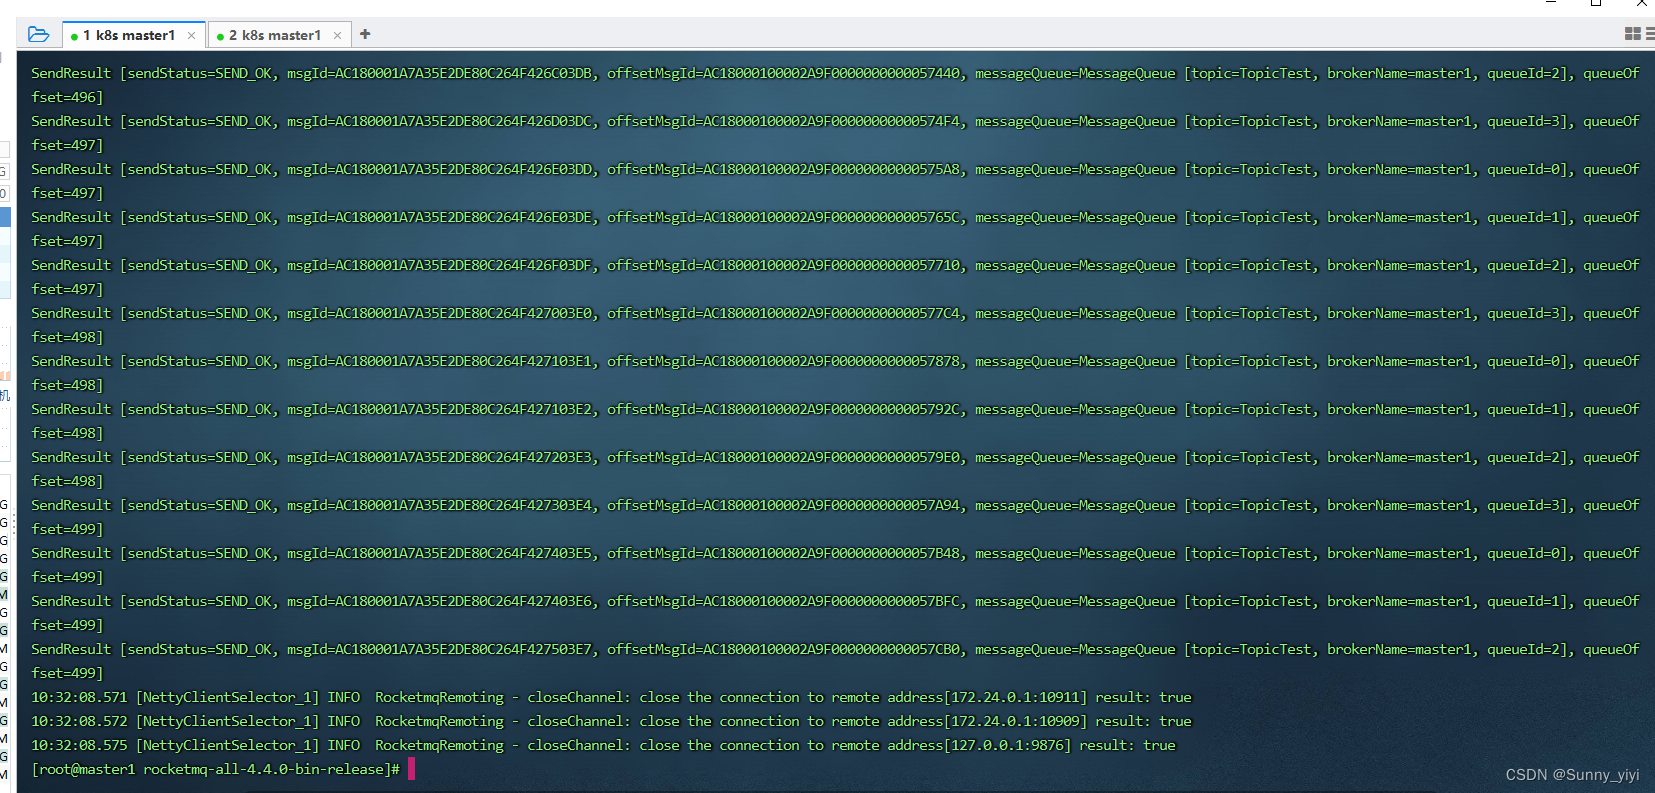Open the session folder icon
Image resolution: width=1655 pixels, height=793 pixels.
38,34
